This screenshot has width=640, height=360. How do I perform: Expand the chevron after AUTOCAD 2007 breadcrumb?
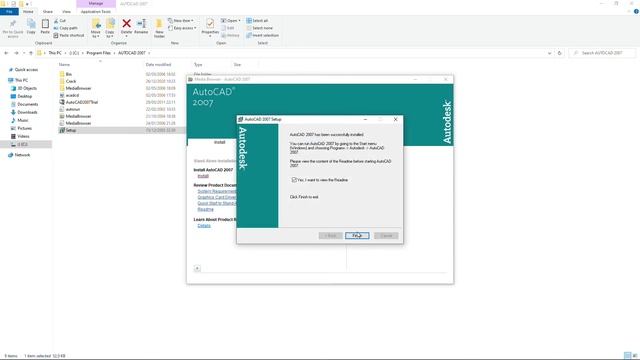coord(149,53)
